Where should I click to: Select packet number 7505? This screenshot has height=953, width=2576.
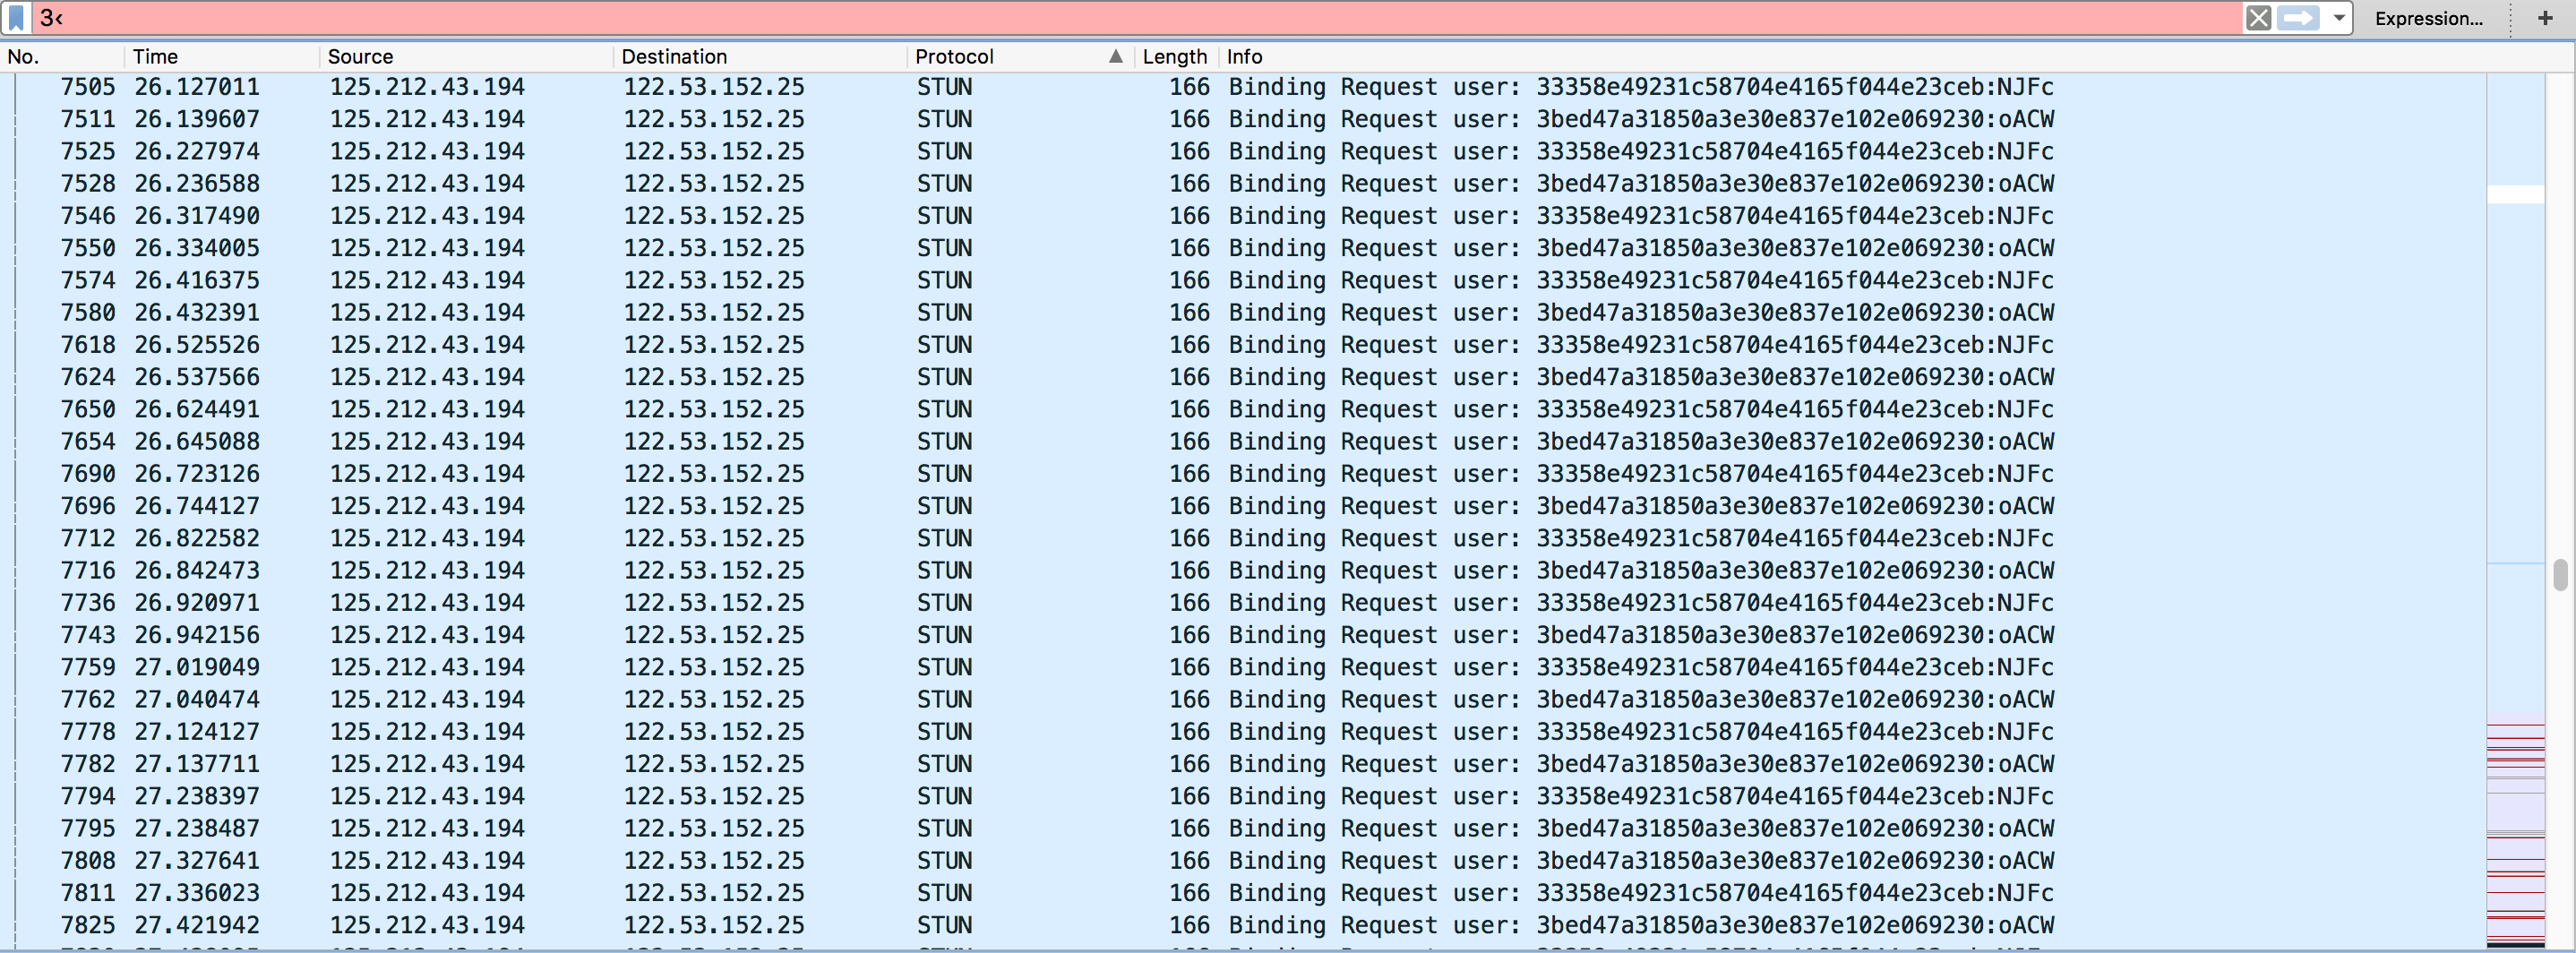(x=88, y=87)
